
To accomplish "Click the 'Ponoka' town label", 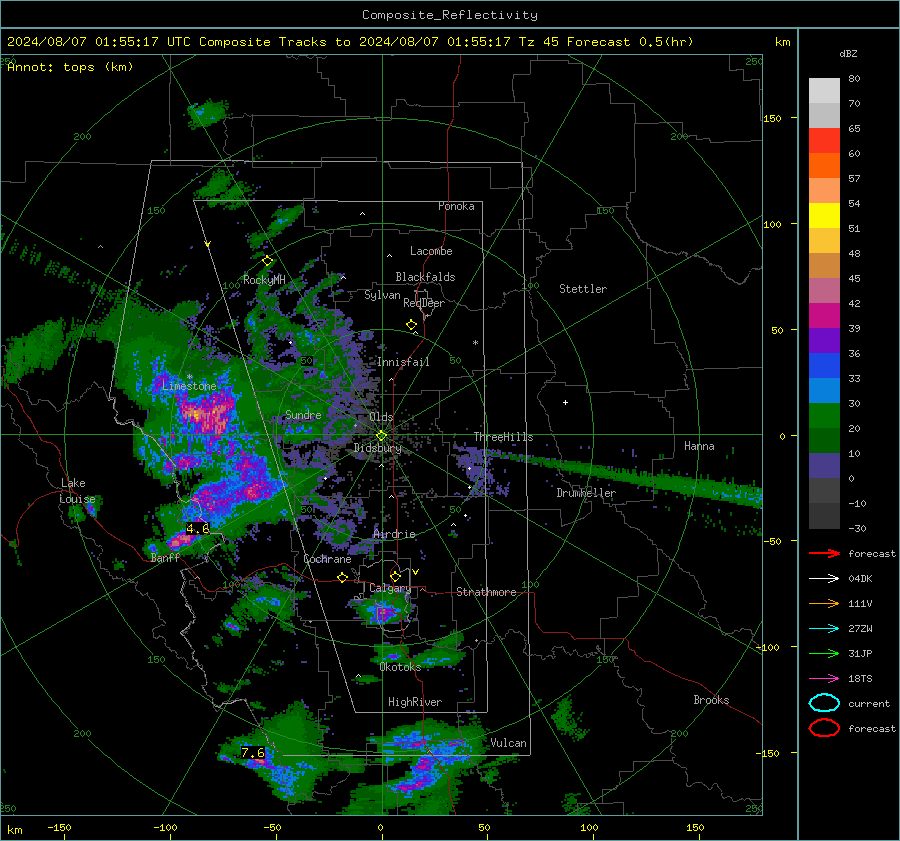I will (x=456, y=206).
